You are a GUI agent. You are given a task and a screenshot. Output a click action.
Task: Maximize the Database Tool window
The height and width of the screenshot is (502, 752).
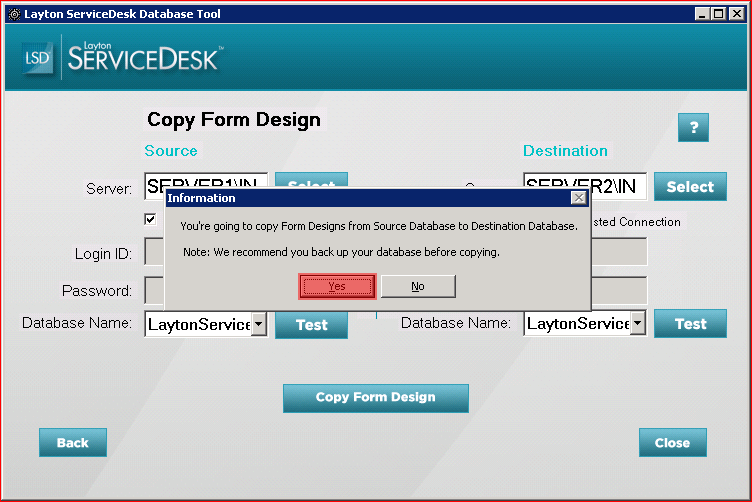click(x=718, y=14)
